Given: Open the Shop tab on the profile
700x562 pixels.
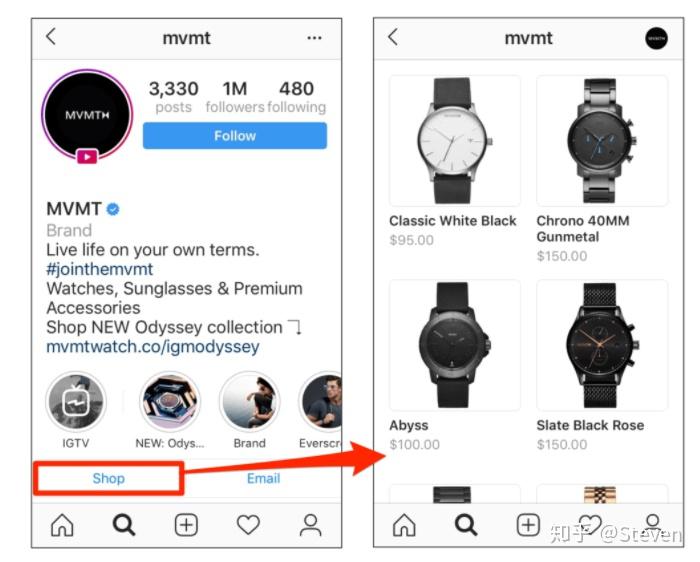Looking at the screenshot, I should [108, 479].
